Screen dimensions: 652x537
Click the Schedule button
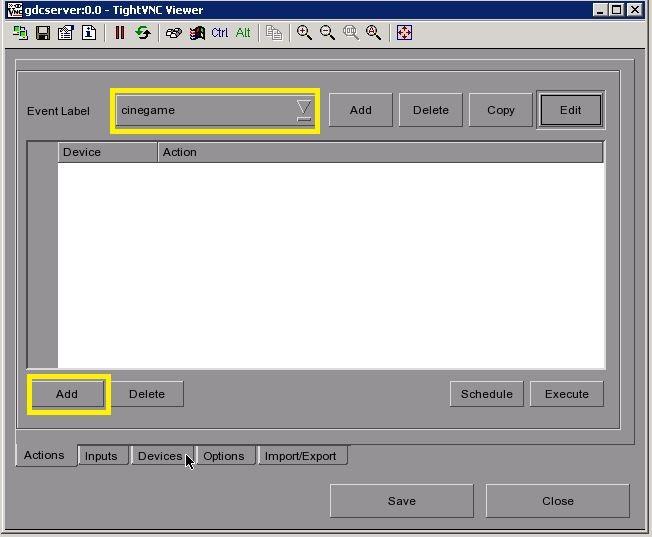(487, 394)
